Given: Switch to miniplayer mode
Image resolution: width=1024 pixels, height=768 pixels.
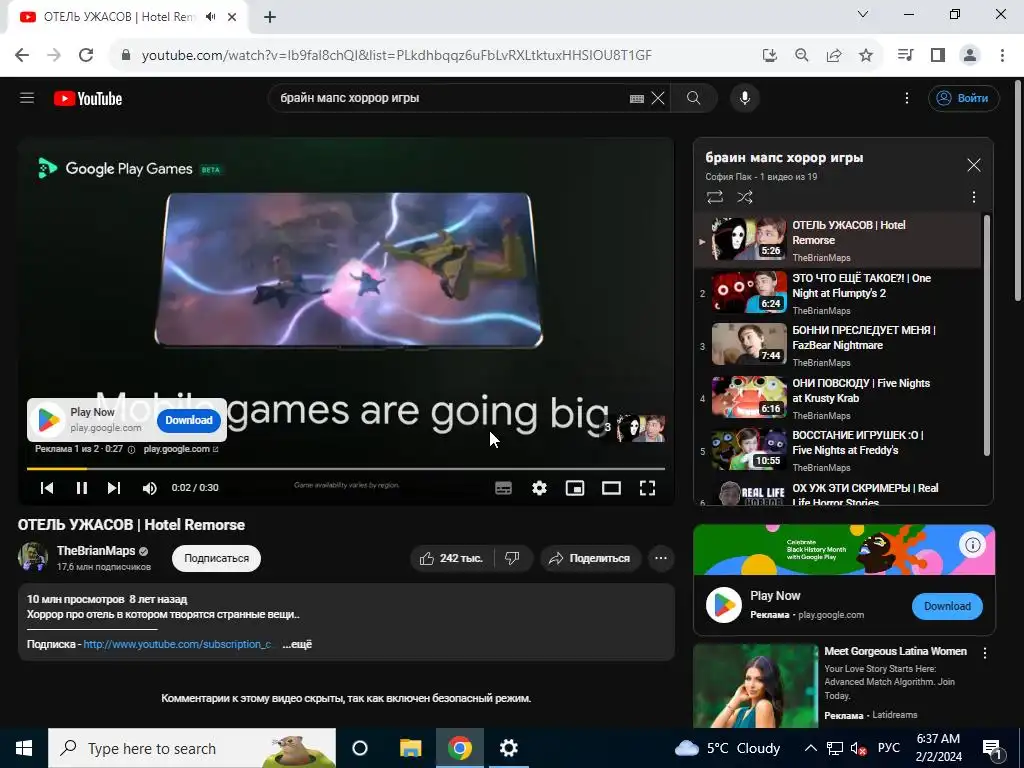Looking at the screenshot, I should click(575, 488).
